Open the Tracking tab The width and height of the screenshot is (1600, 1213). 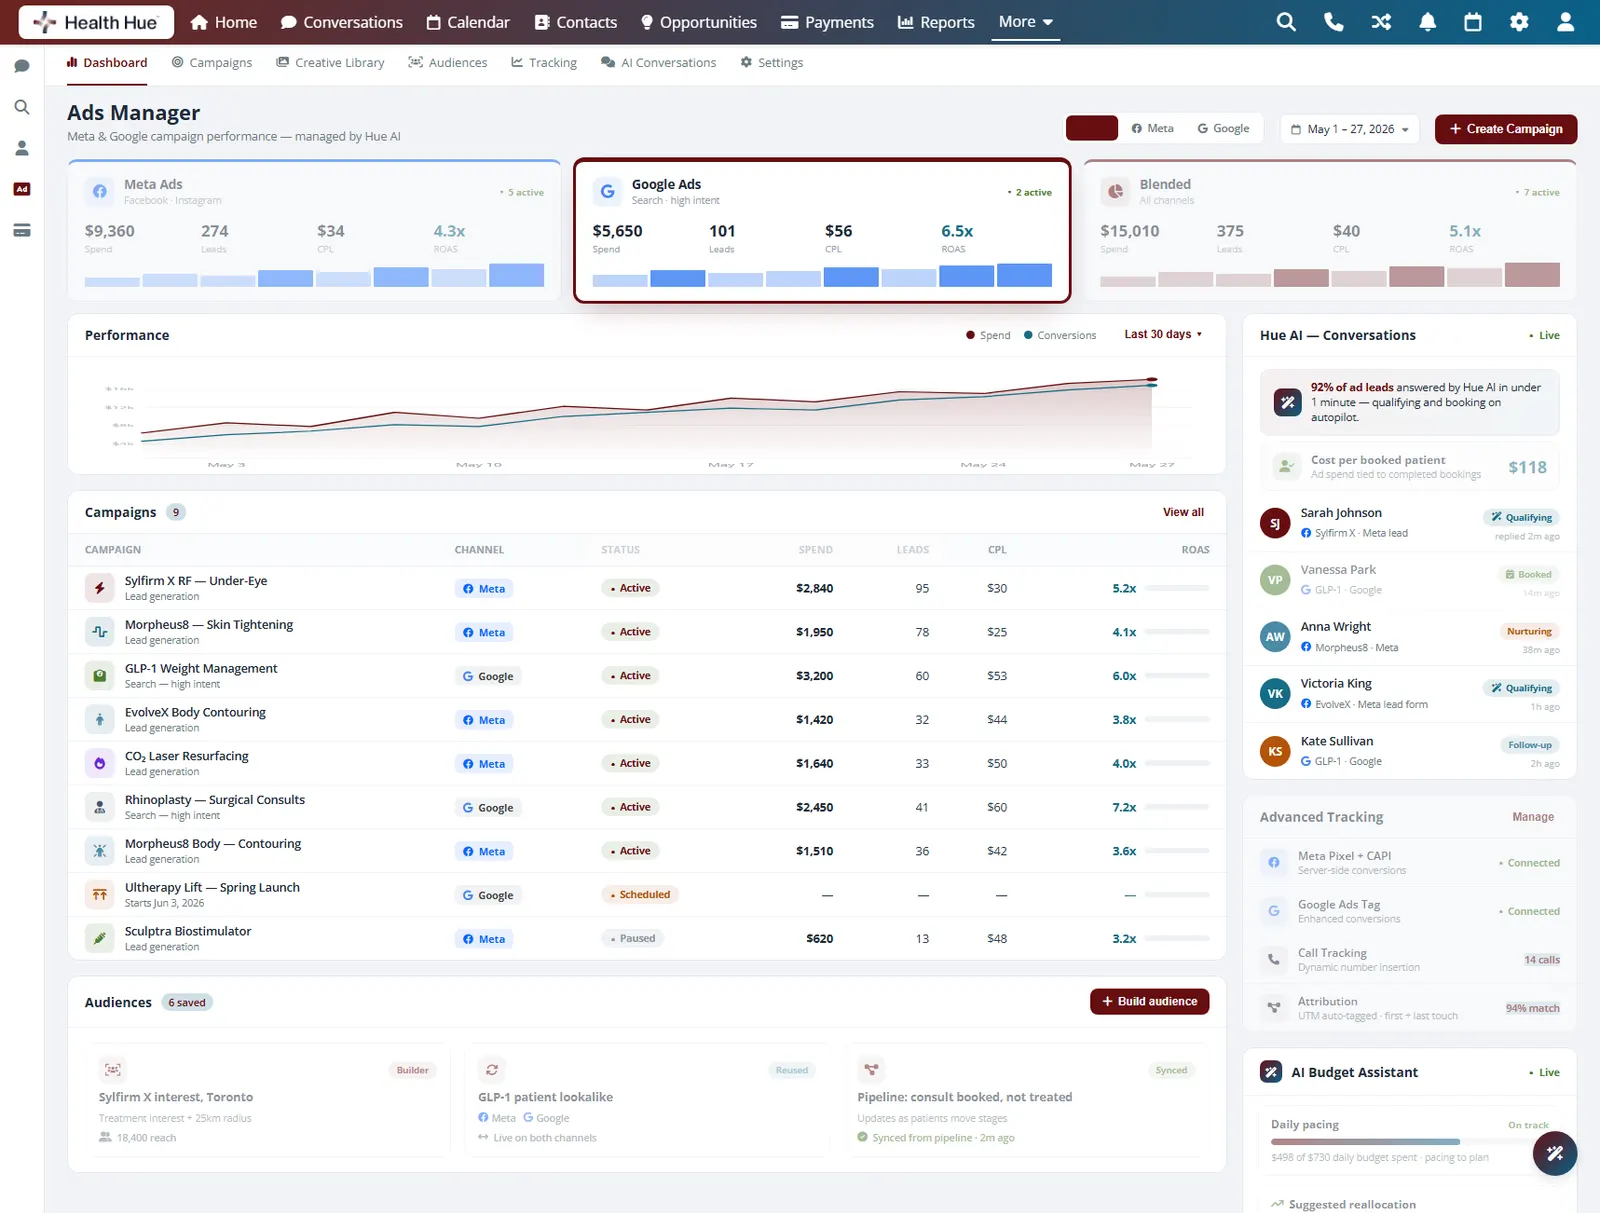(x=544, y=62)
